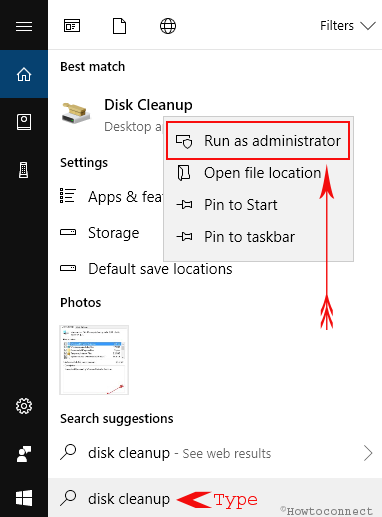This screenshot has width=382, height=517.
Task: Filter results by Apps icon
Action: pyautogui.click(x=72, y=26)
